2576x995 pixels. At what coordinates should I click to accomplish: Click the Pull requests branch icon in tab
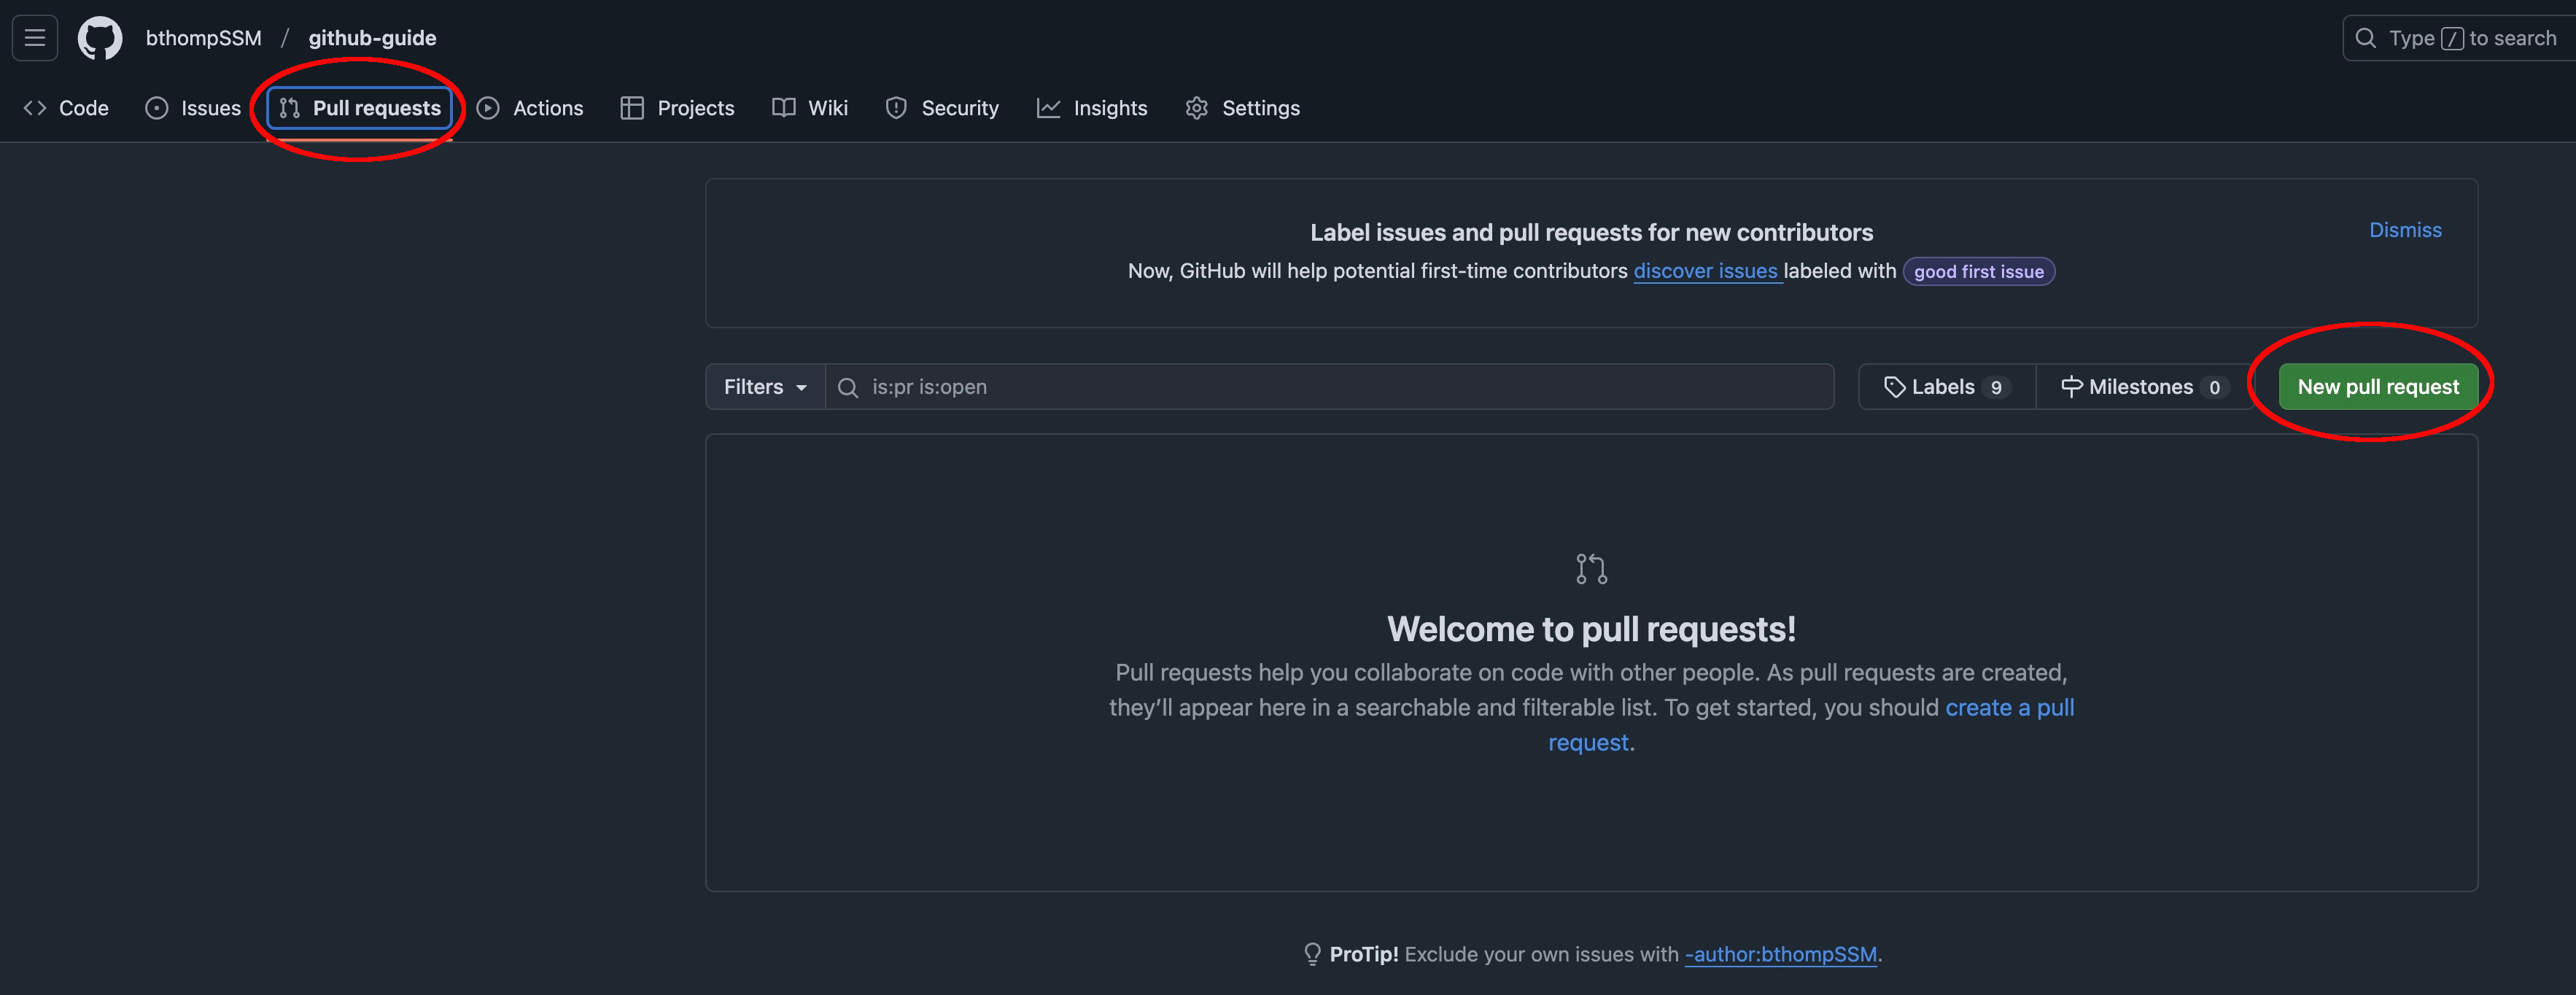[290, 108]
